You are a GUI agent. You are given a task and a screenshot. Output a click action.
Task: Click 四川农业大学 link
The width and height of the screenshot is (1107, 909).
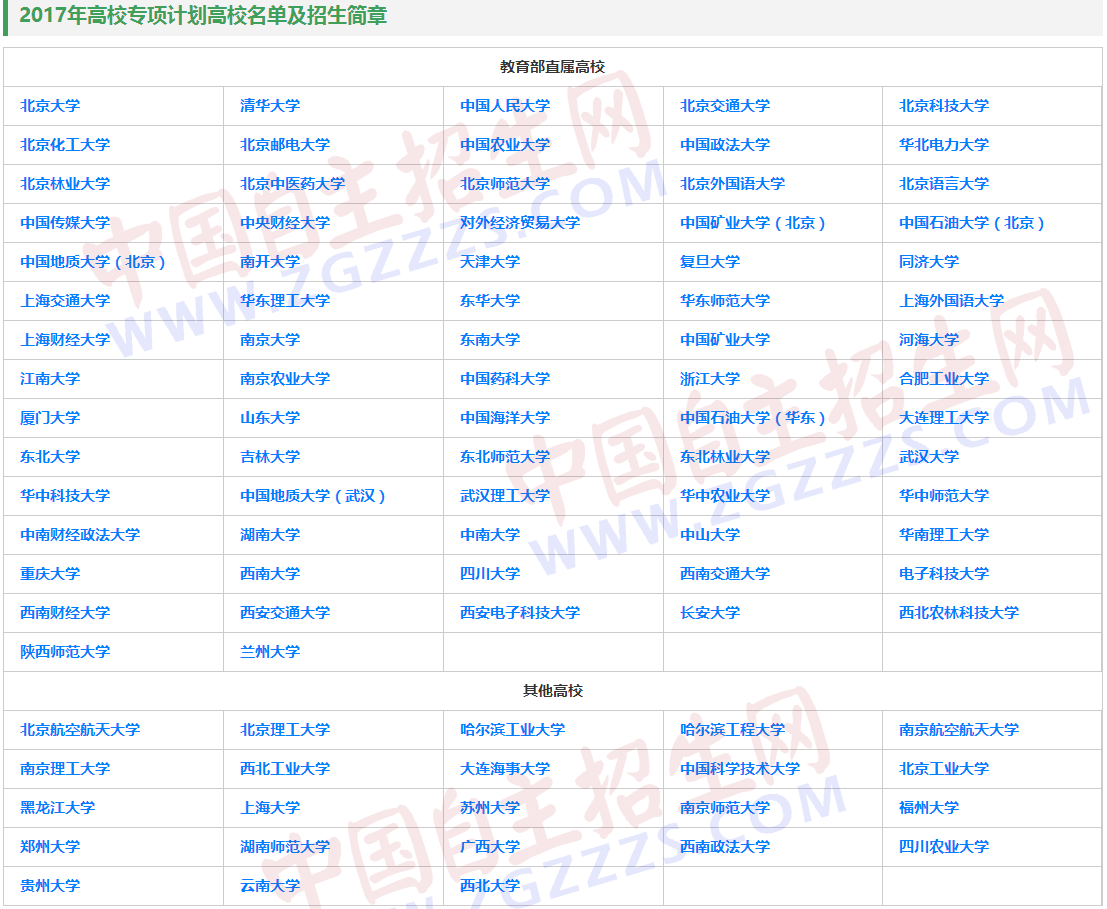pyautogui.click(x=944, y=847)
